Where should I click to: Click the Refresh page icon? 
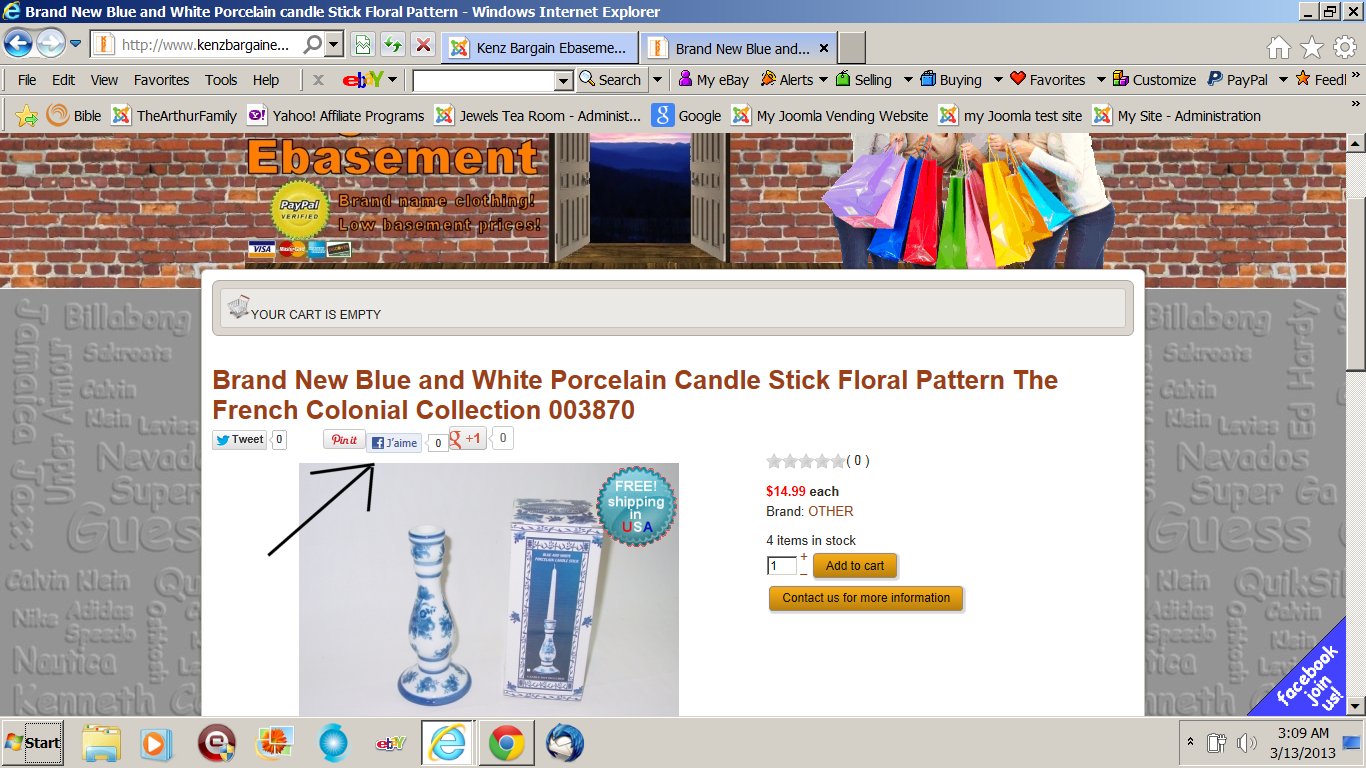tap(393, 46)
